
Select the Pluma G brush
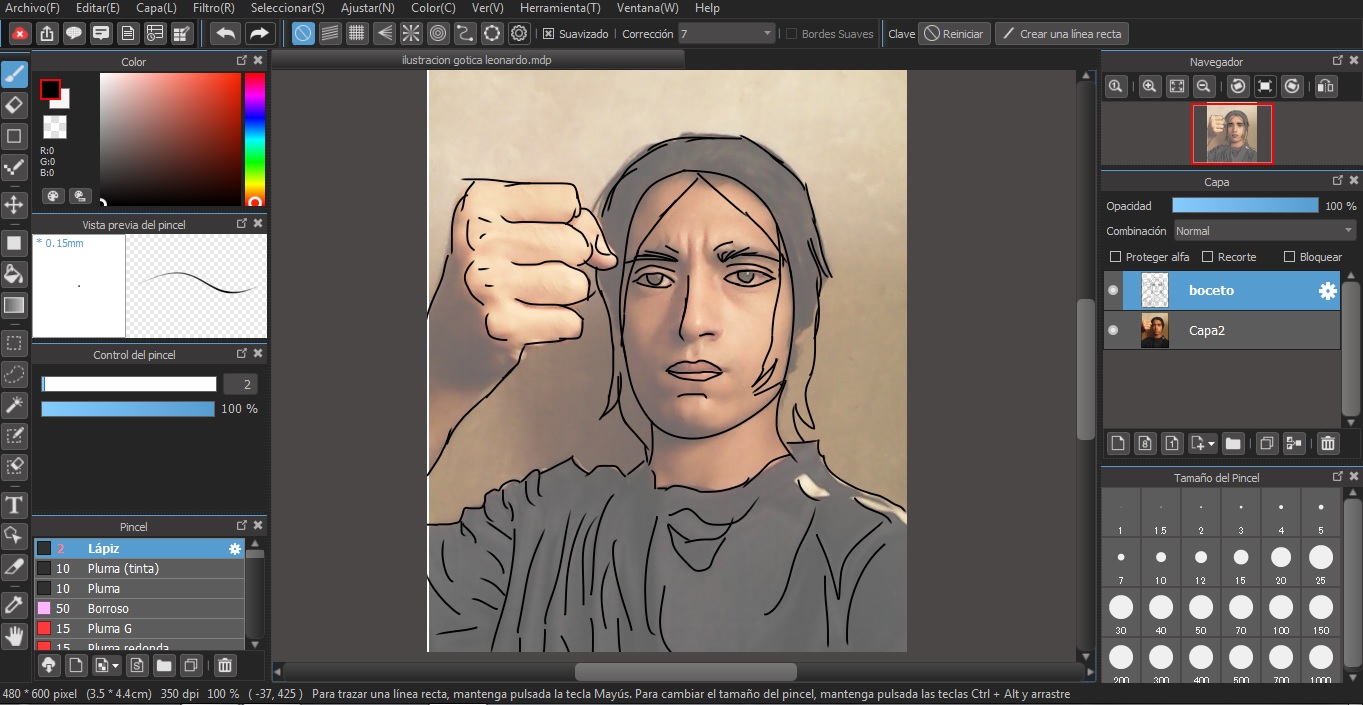click(x=139, y=629)
